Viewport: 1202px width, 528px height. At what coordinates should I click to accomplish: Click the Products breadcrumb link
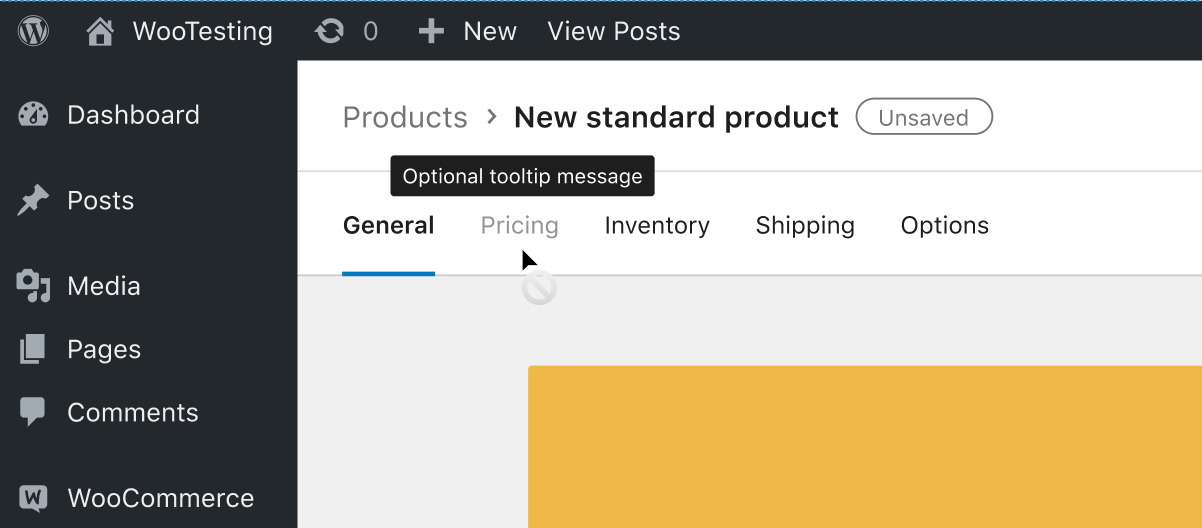click(x=405, y=118)
